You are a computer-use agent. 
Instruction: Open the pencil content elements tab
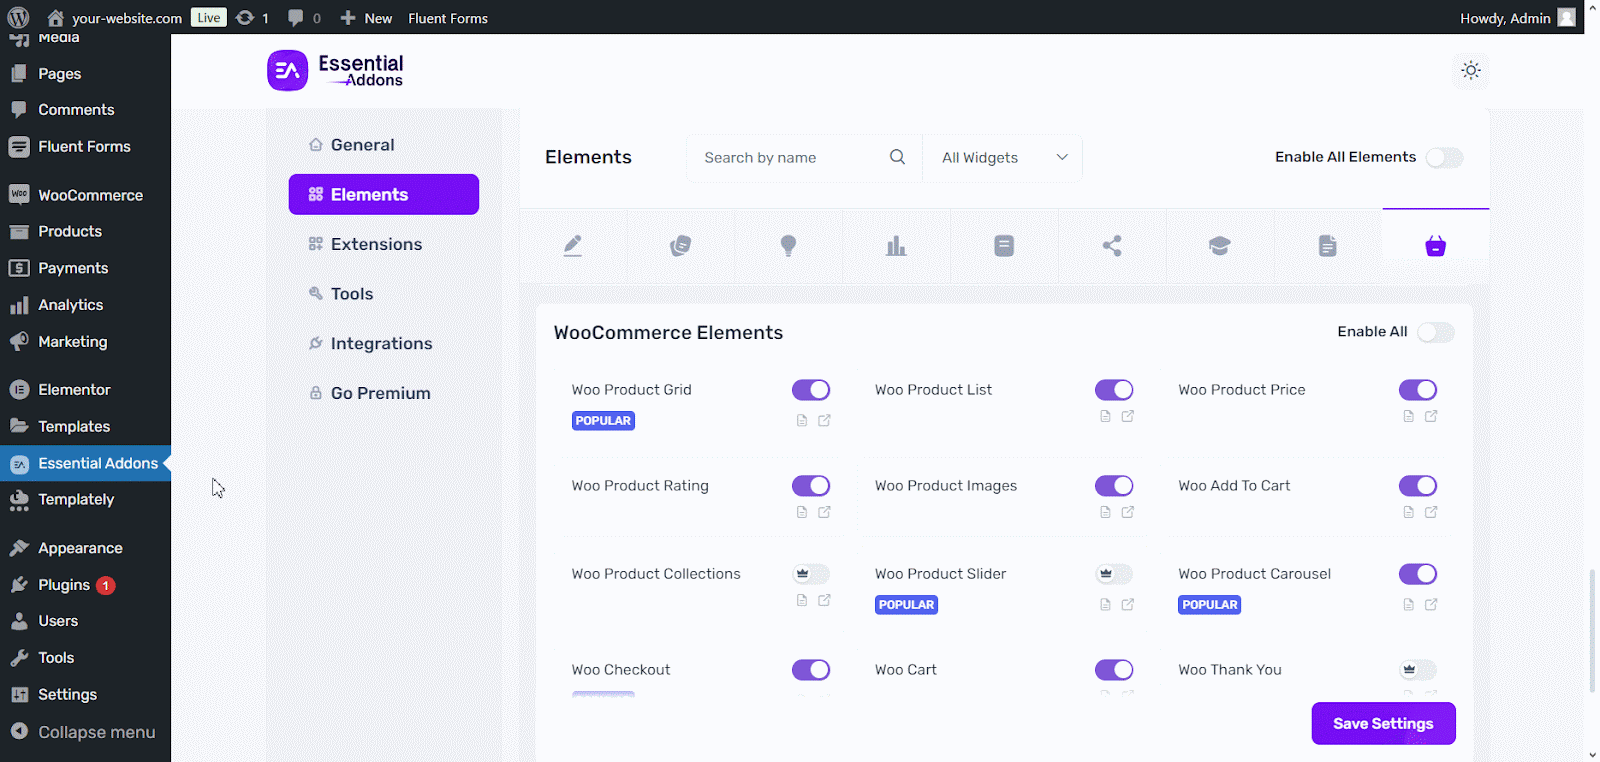point(572,246)
